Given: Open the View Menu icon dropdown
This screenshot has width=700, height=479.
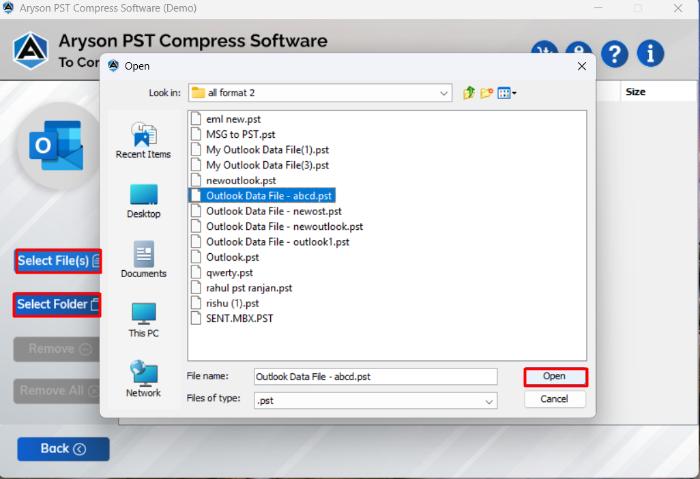Looking at the screenshot, I should point(507,93).
